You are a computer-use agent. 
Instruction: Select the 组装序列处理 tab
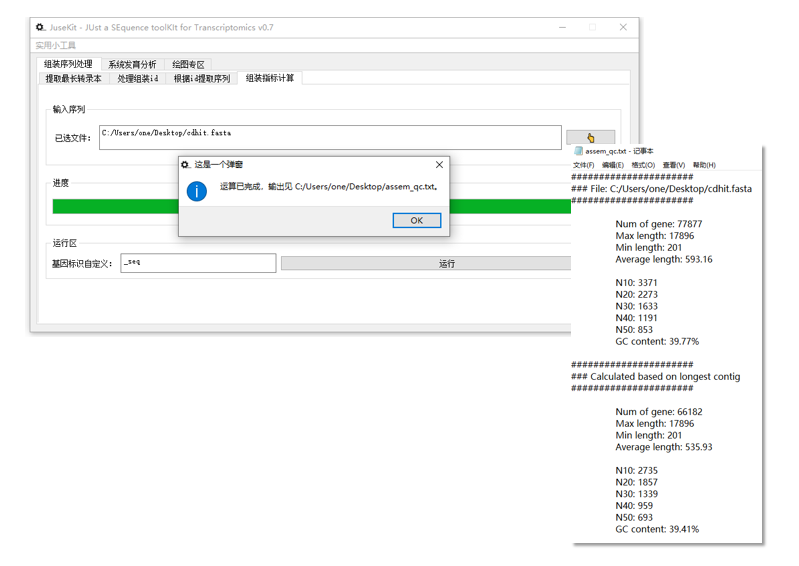click(68, 64)
